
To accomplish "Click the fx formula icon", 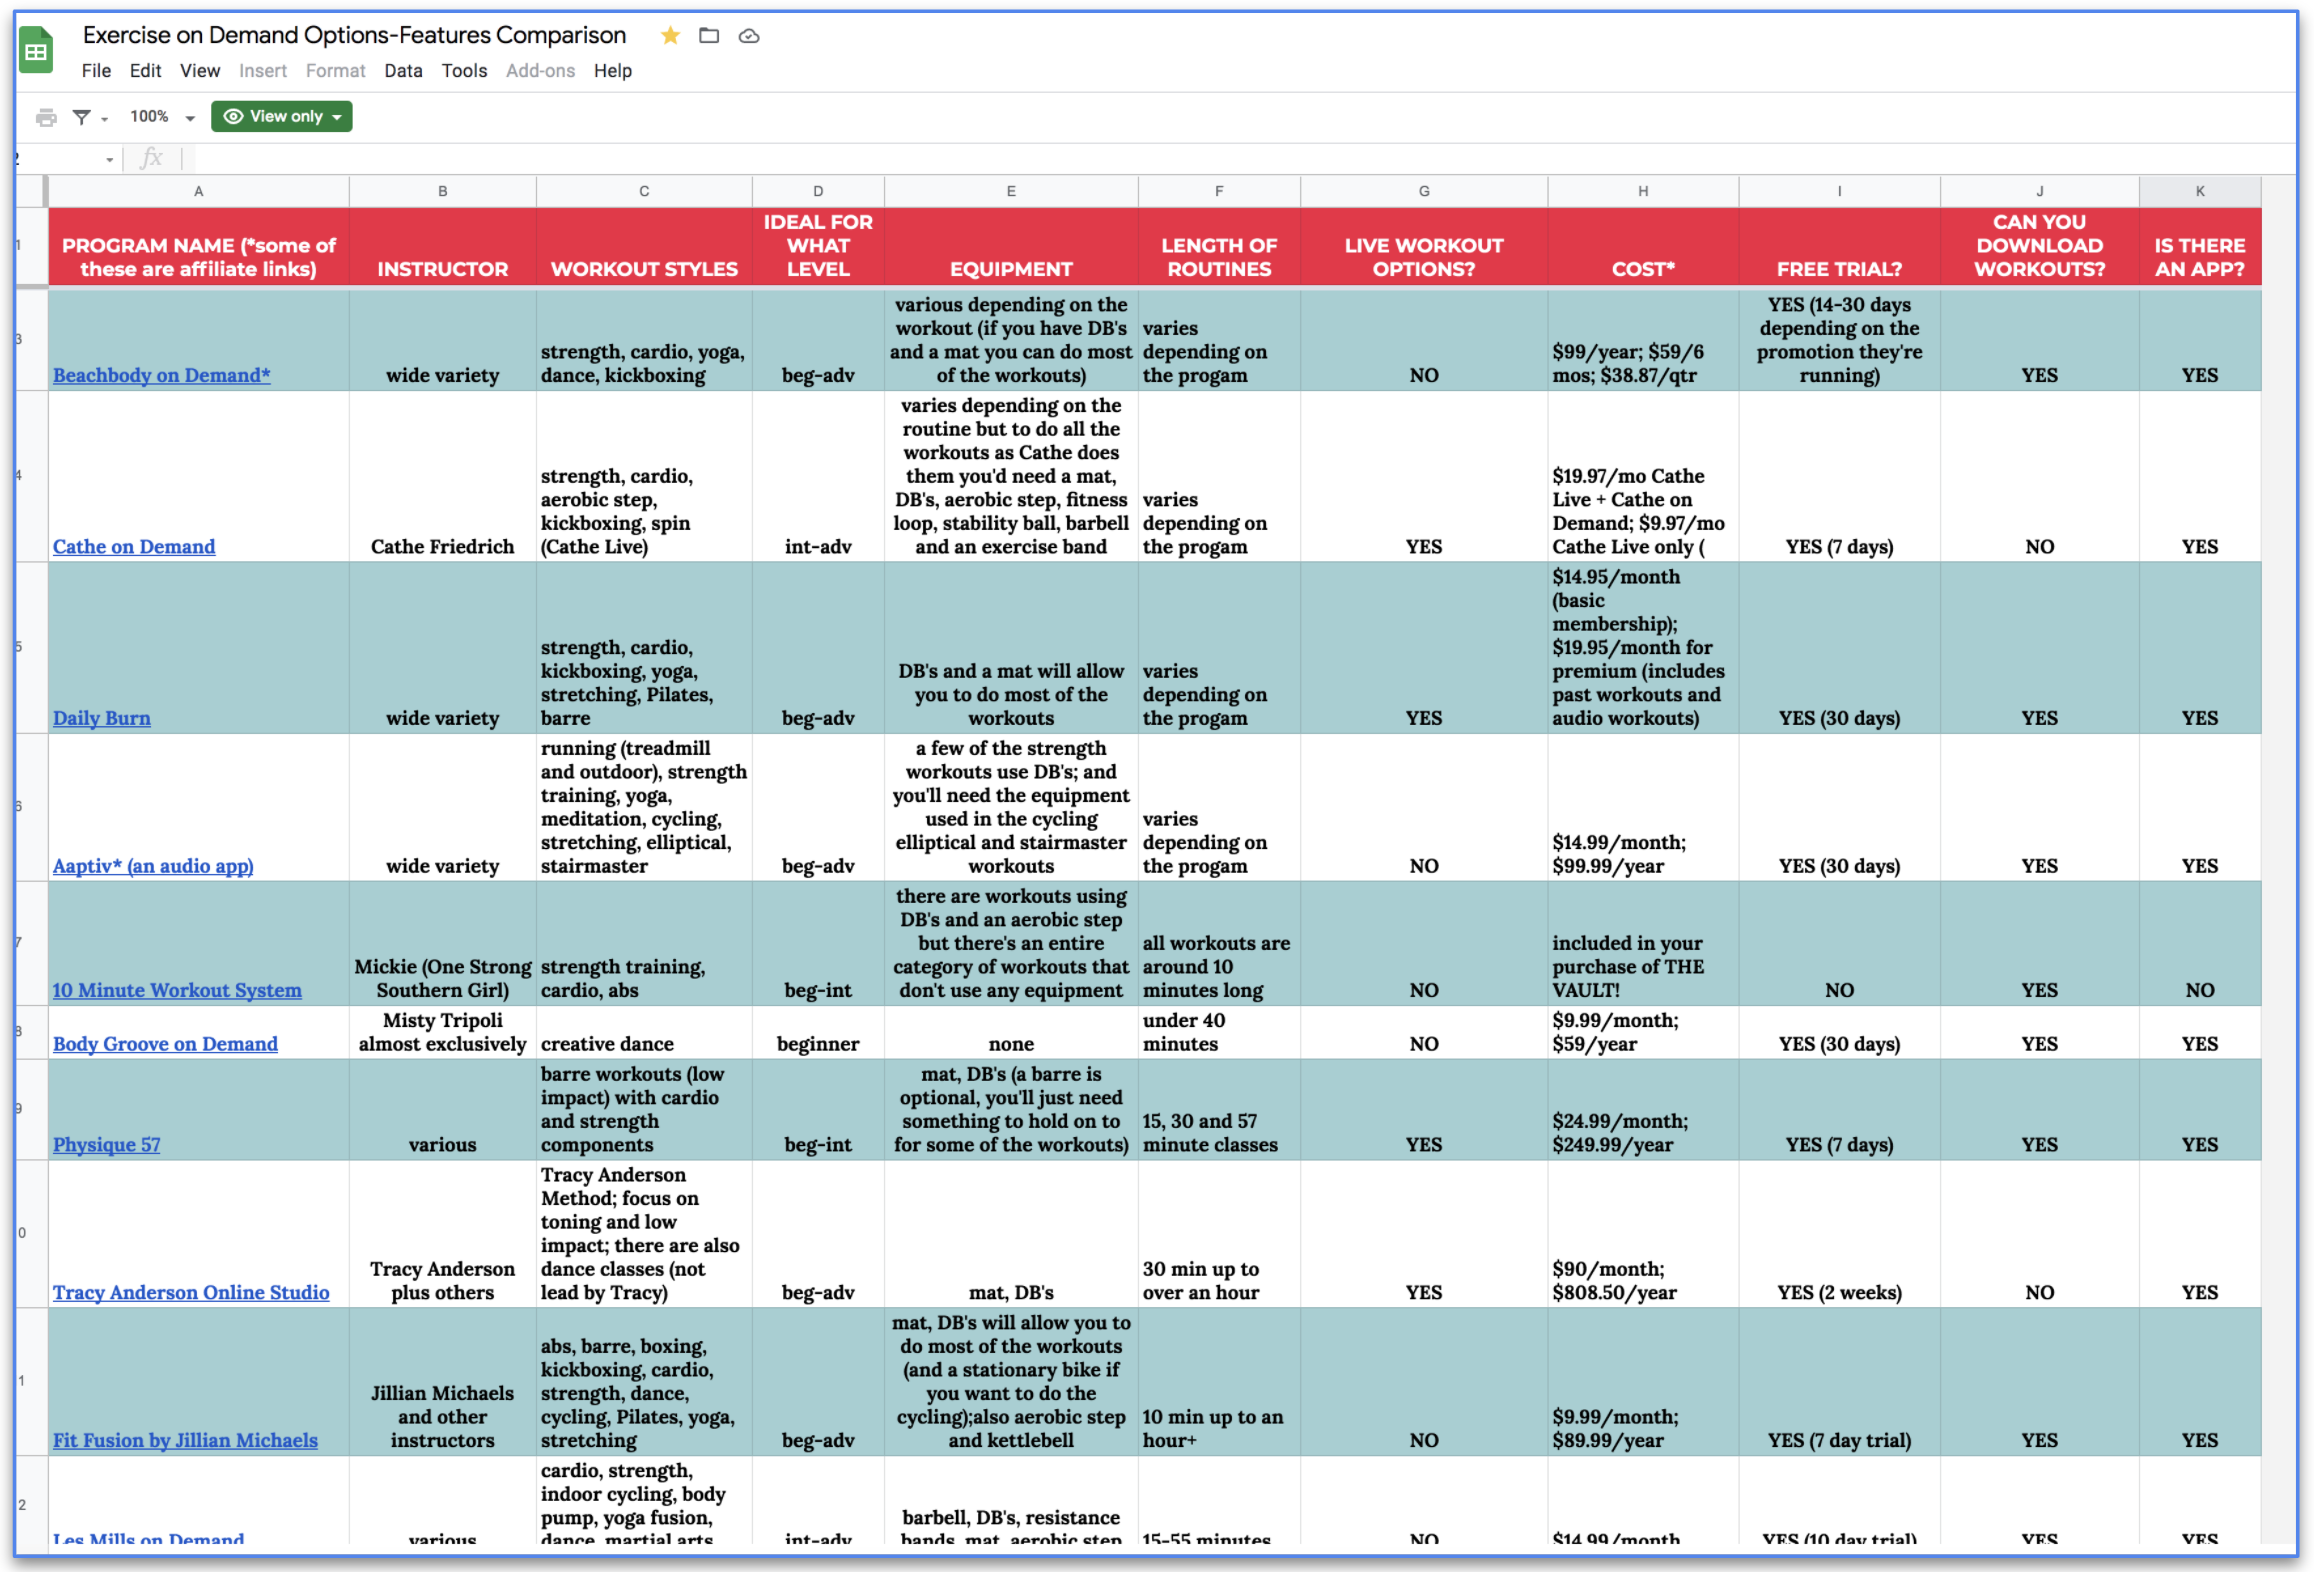I will 151,158.
